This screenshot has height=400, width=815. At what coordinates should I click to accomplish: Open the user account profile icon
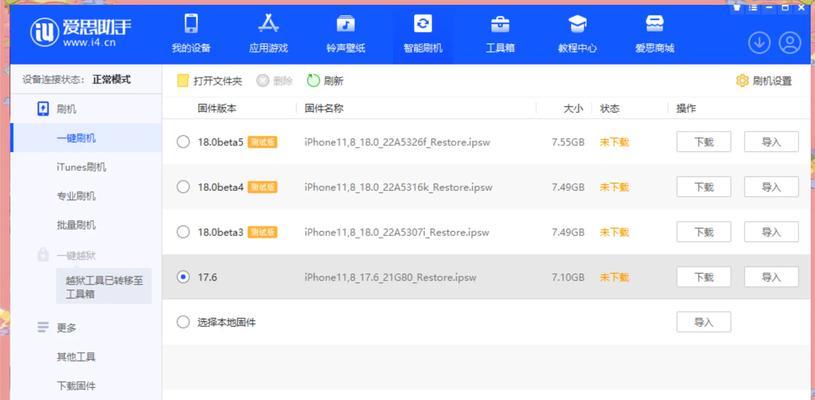point(790,43)
